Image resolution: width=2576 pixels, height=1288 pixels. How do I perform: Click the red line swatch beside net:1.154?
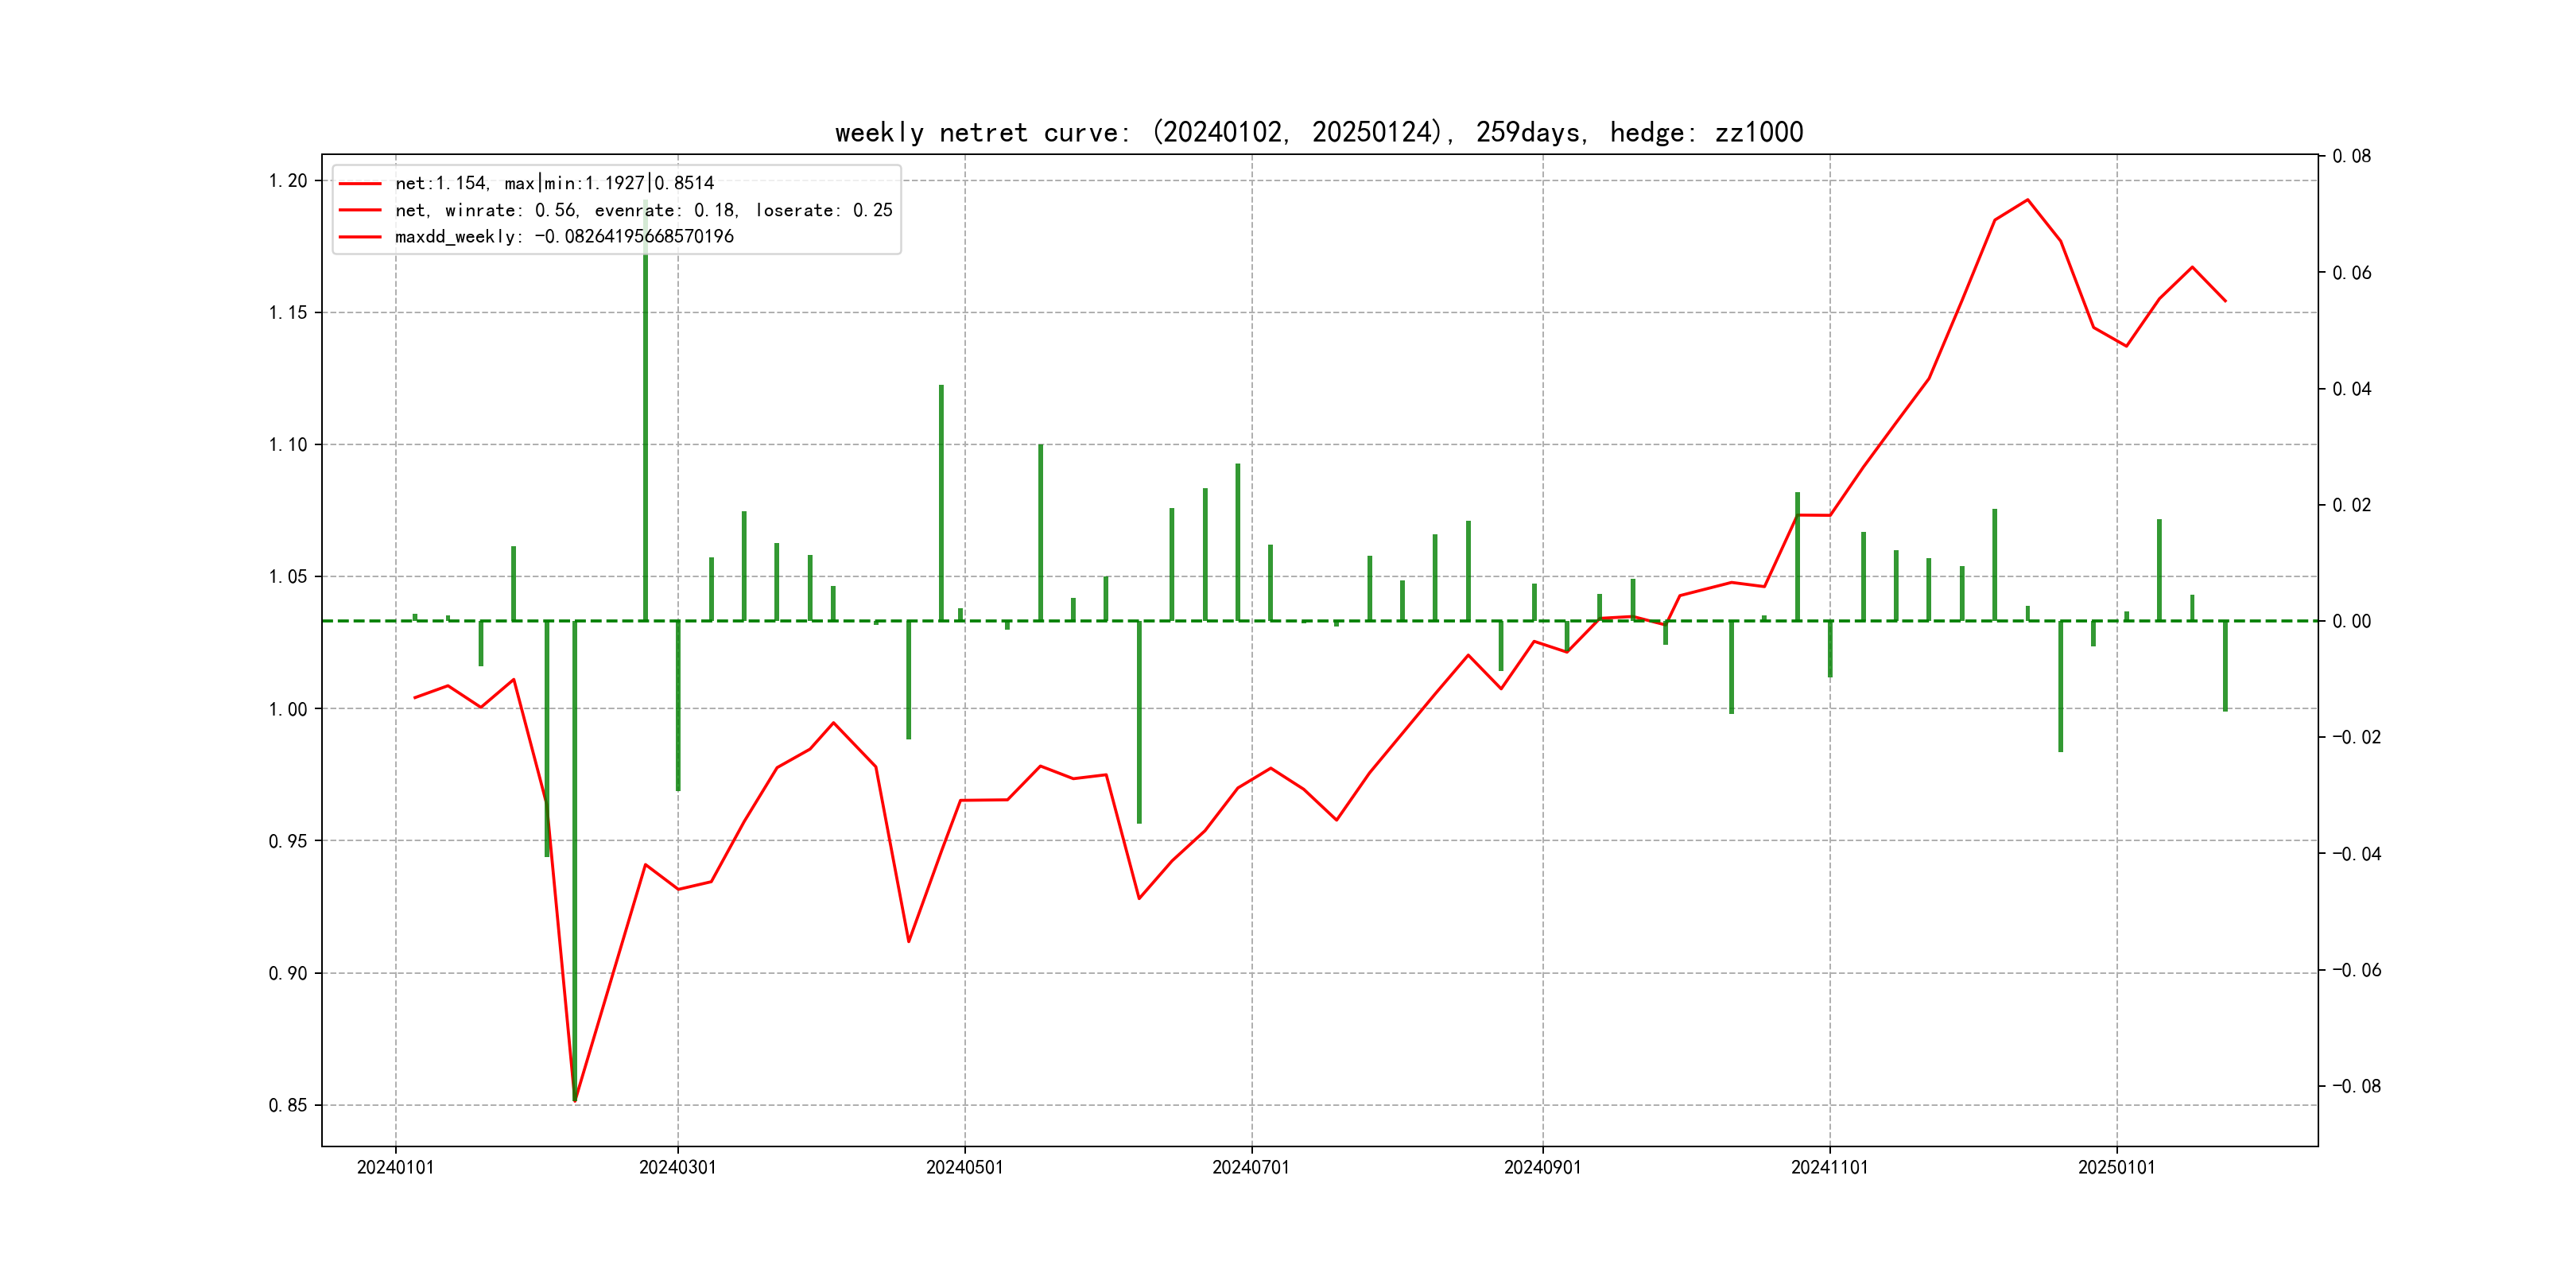point(360,184)
